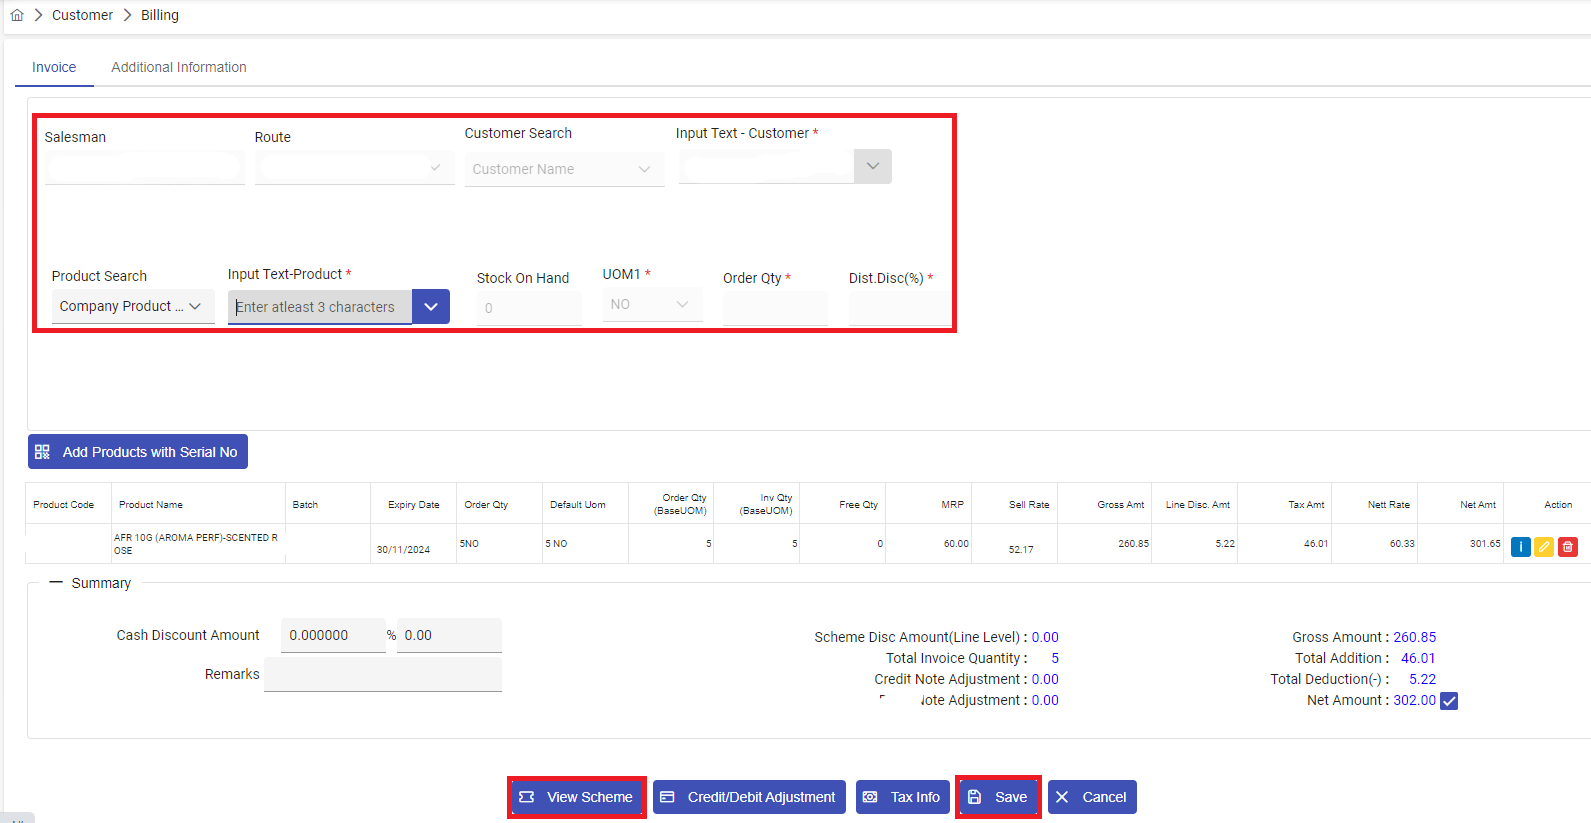Click the Expiry Date column header
The width and height of the screenshot is (1591, 823).
pos(414,505)
